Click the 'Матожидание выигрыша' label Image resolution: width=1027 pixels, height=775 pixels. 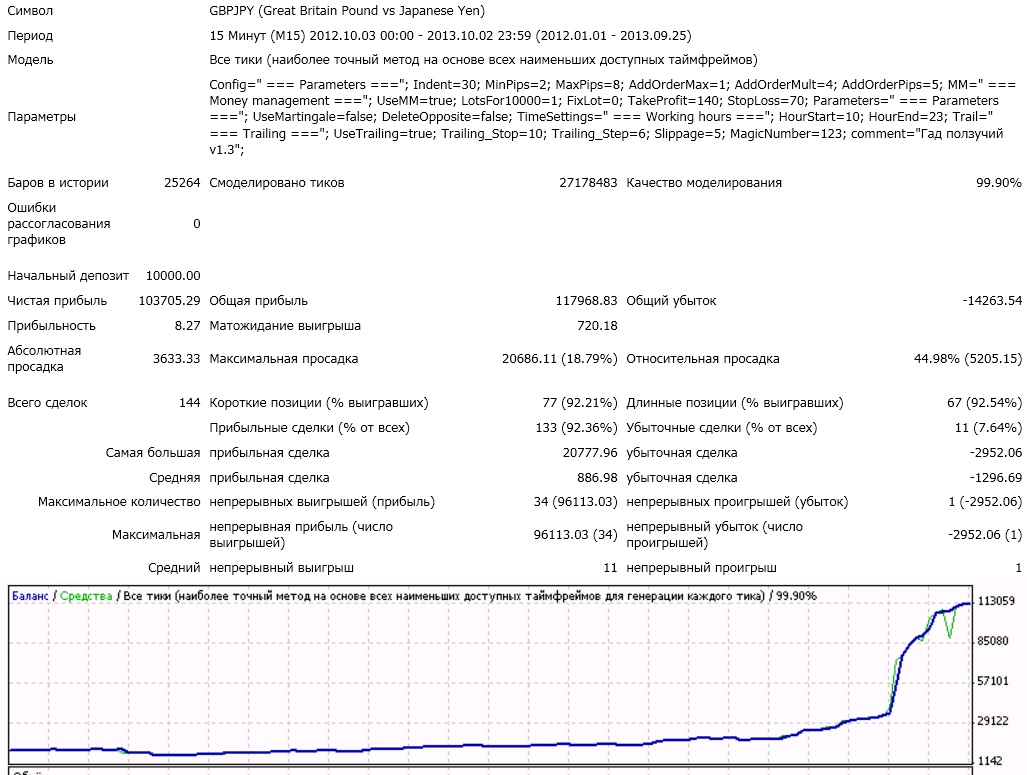point(285,326)
